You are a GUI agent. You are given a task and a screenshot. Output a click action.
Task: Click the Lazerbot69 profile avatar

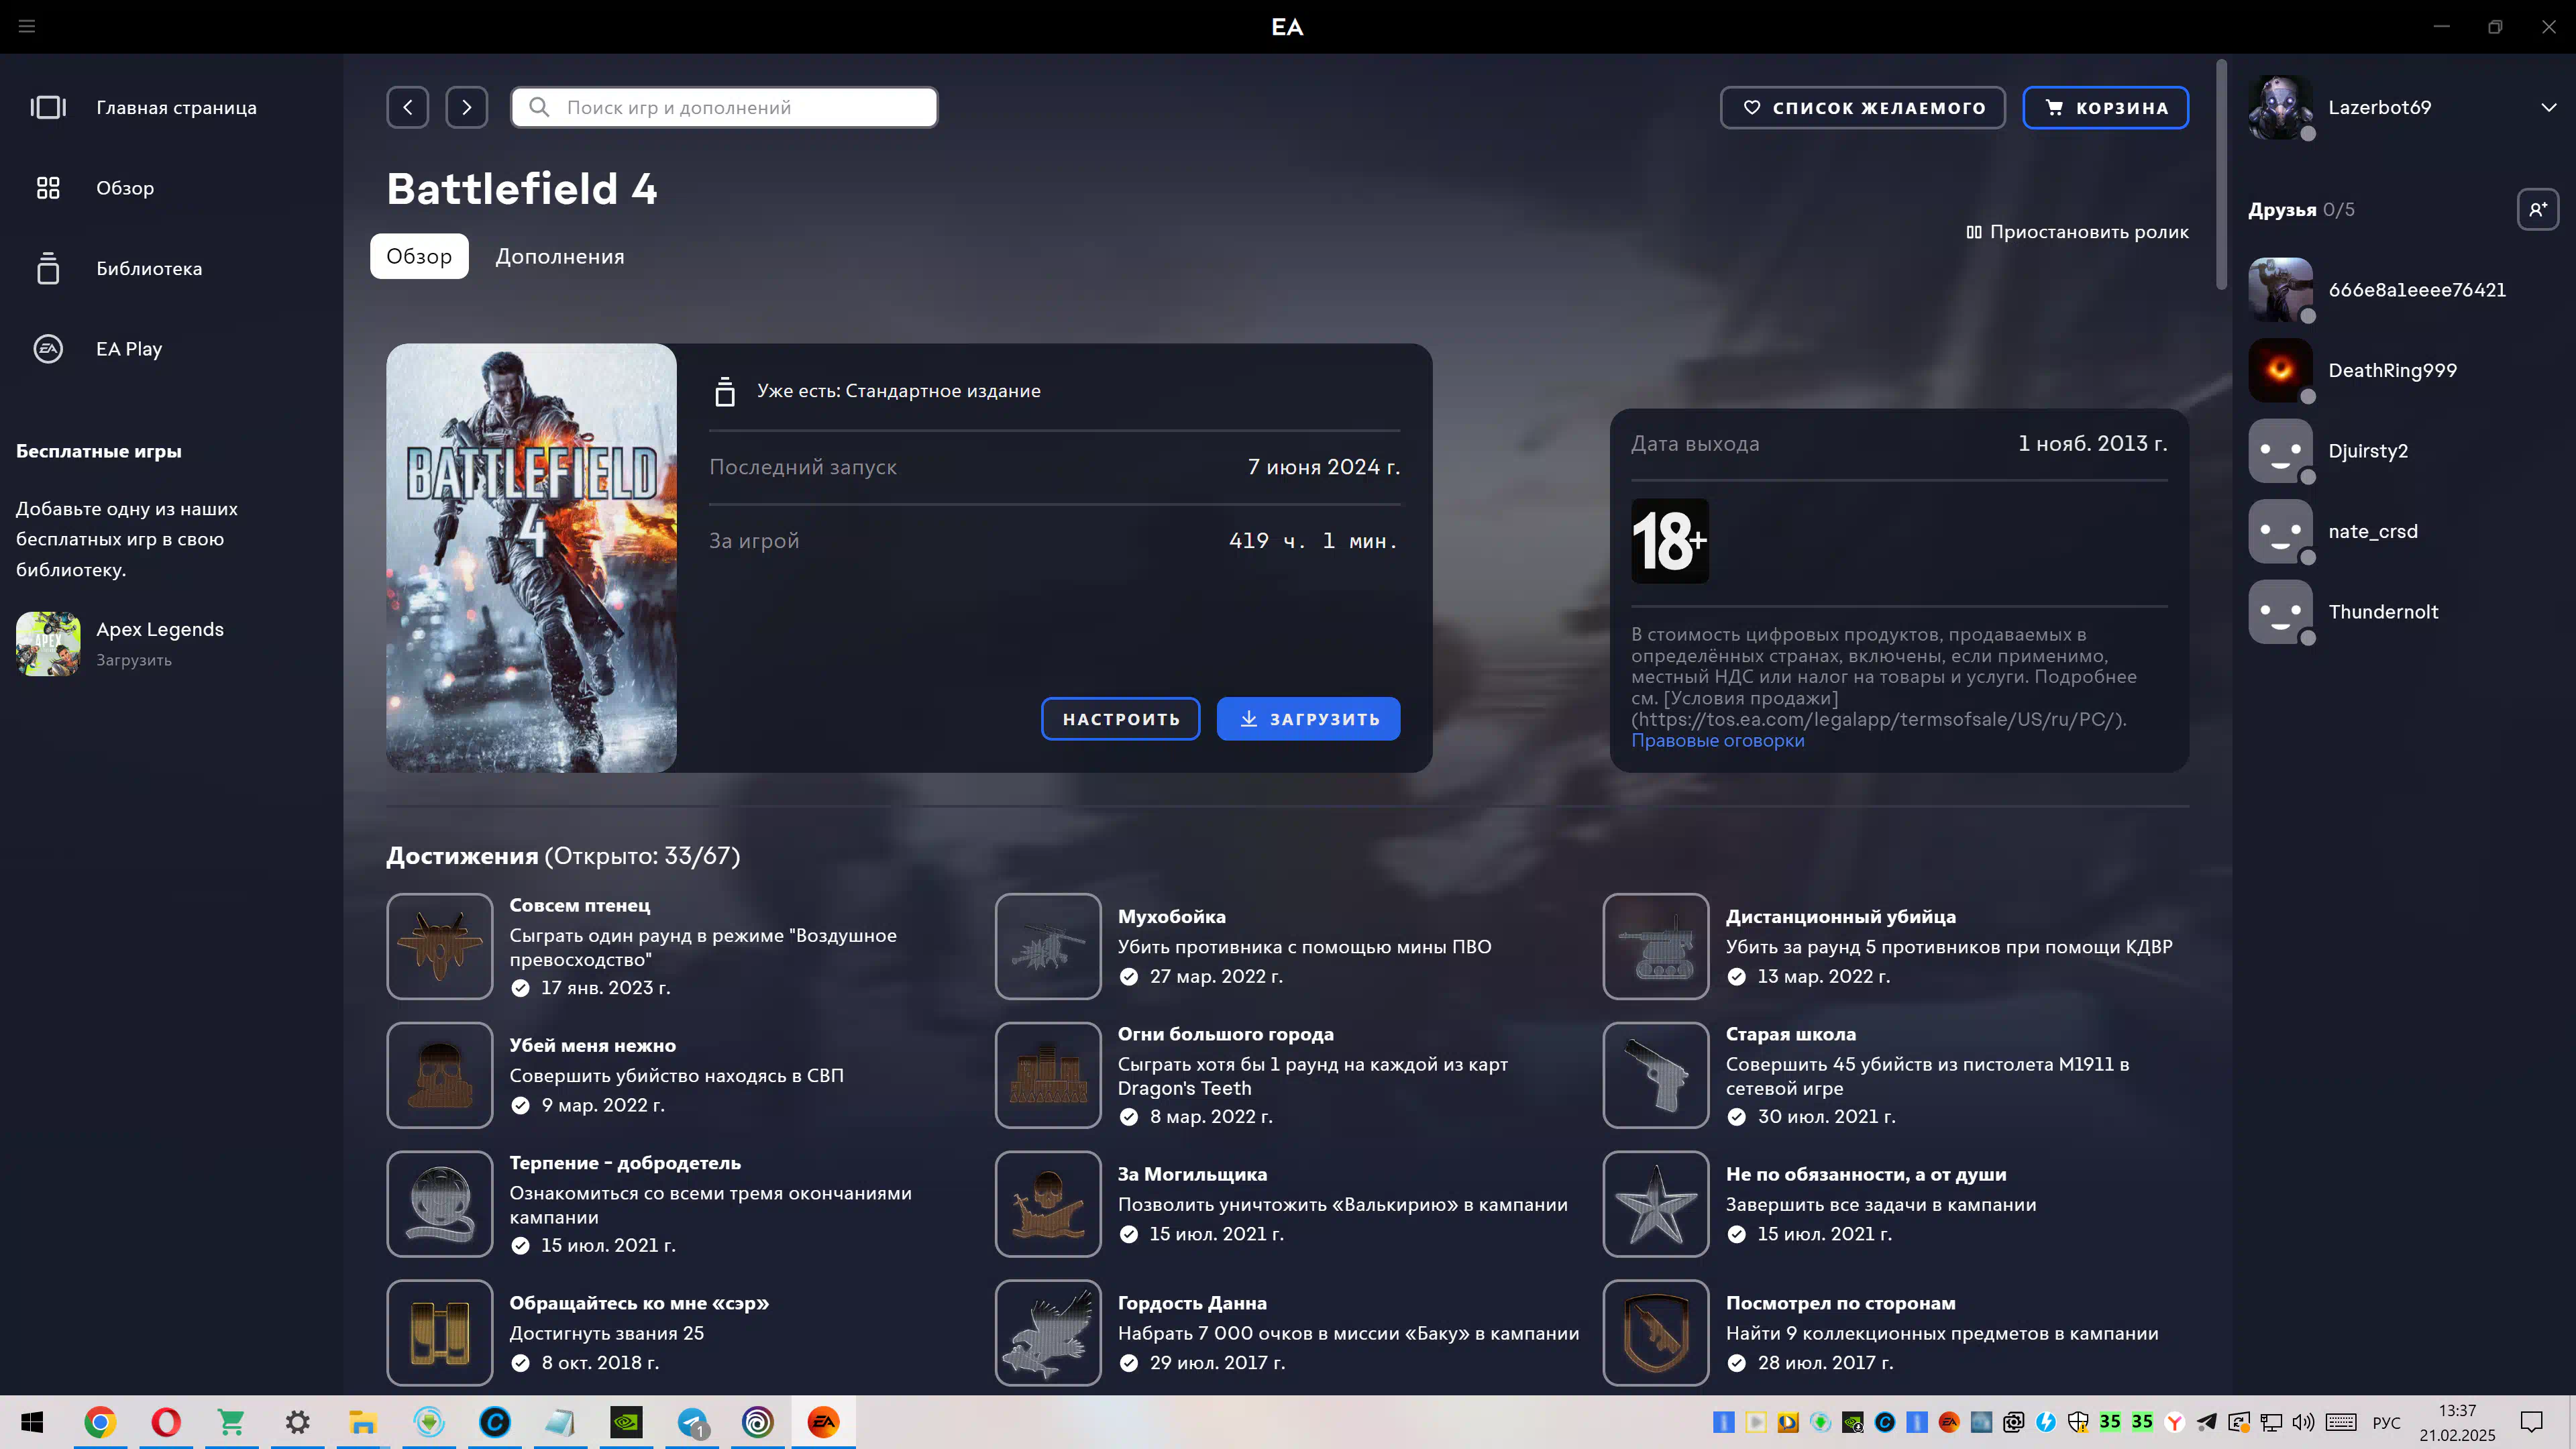(2281, 107)
